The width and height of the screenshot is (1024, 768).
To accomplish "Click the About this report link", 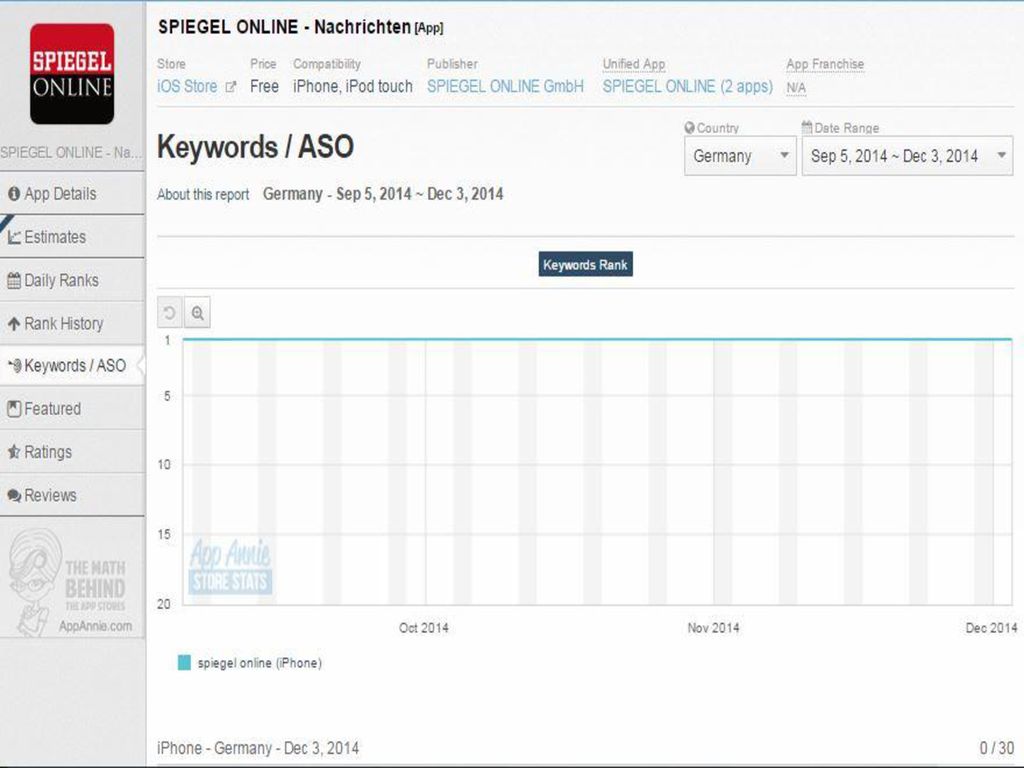I will click(203, 195).
